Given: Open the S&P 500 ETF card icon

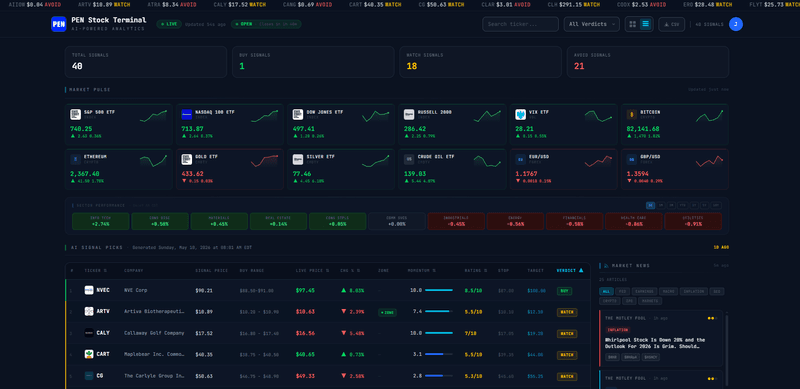Looking at the screenshot, I should click(x=76, y=114).
